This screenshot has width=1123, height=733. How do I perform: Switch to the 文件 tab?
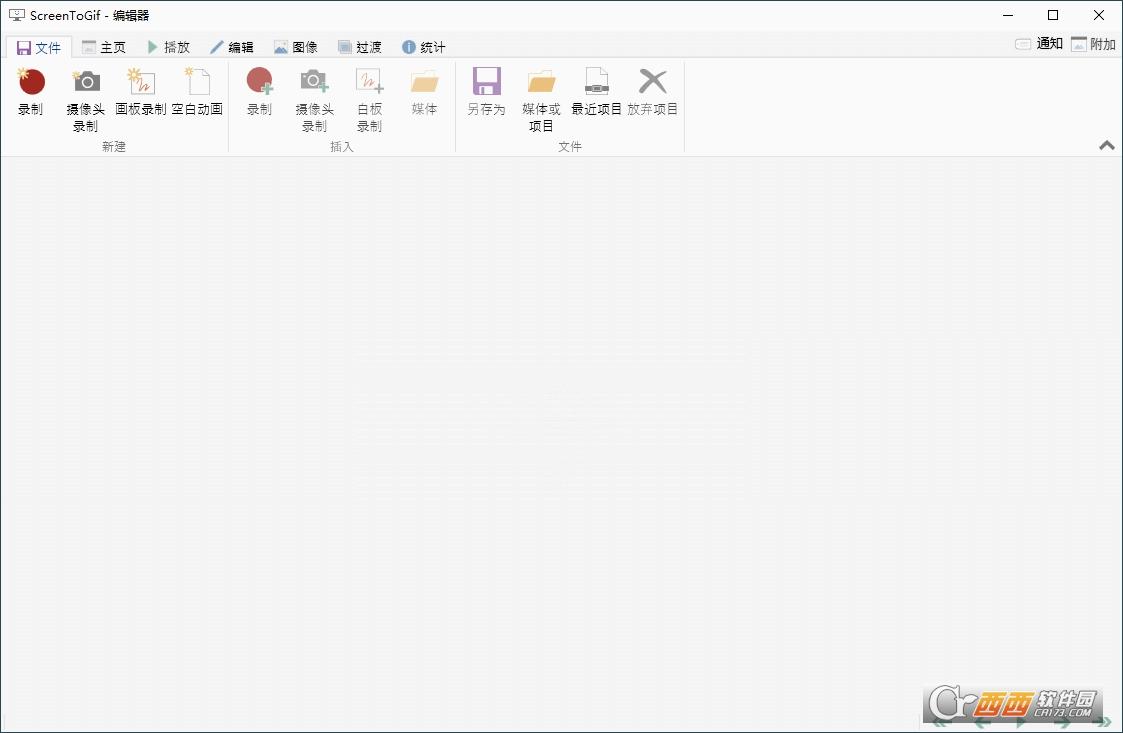[39, 47]
